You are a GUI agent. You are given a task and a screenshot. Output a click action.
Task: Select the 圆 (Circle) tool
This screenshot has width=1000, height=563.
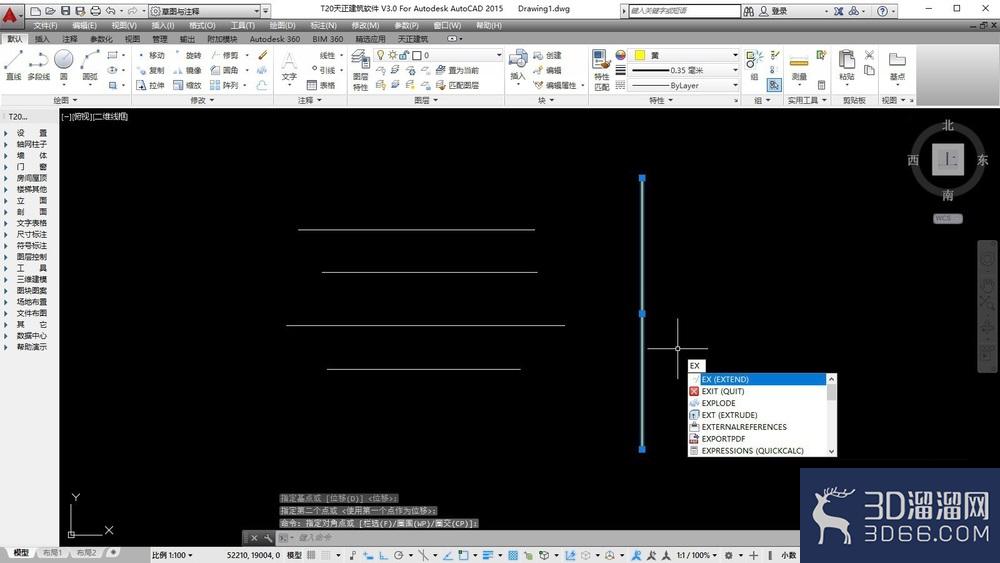point(63,66)
